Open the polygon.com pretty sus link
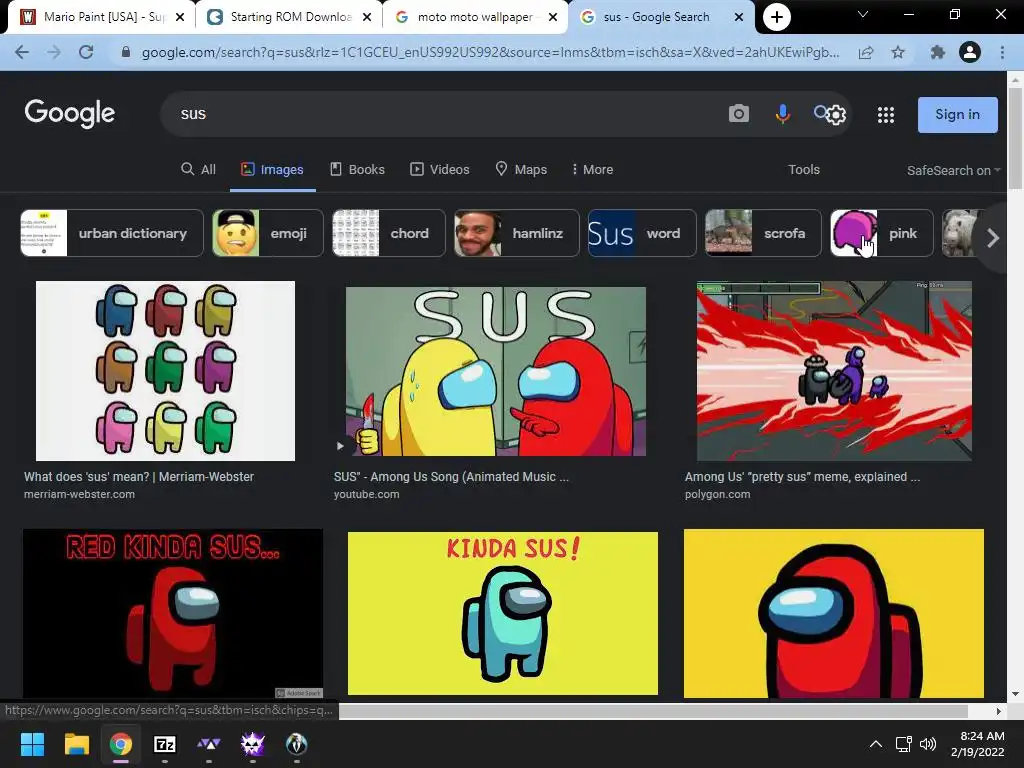This screenshot has width=1024, height=768. (x=802, y=477)
